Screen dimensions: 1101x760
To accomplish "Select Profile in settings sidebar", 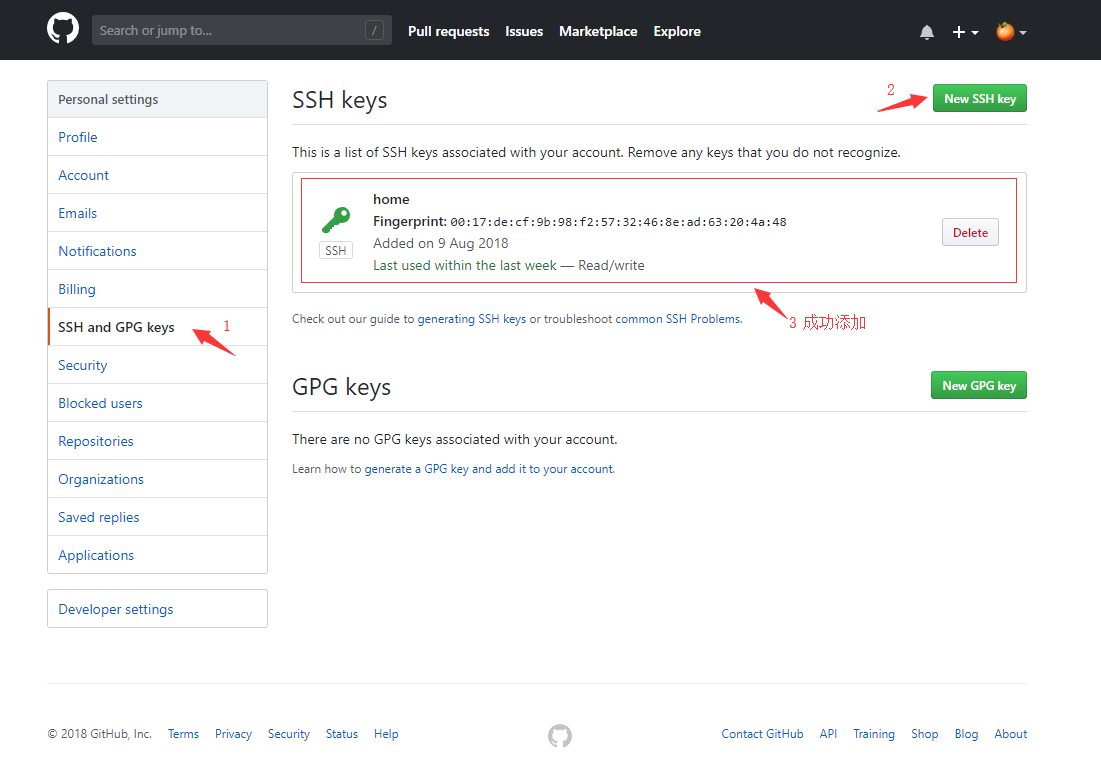I will tap(78, 137).
